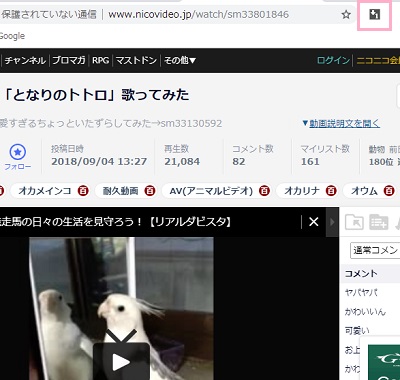Viewport: 400px width, 380px height.
Task: Click the mylist count 161
Action: tap(310, 162)
